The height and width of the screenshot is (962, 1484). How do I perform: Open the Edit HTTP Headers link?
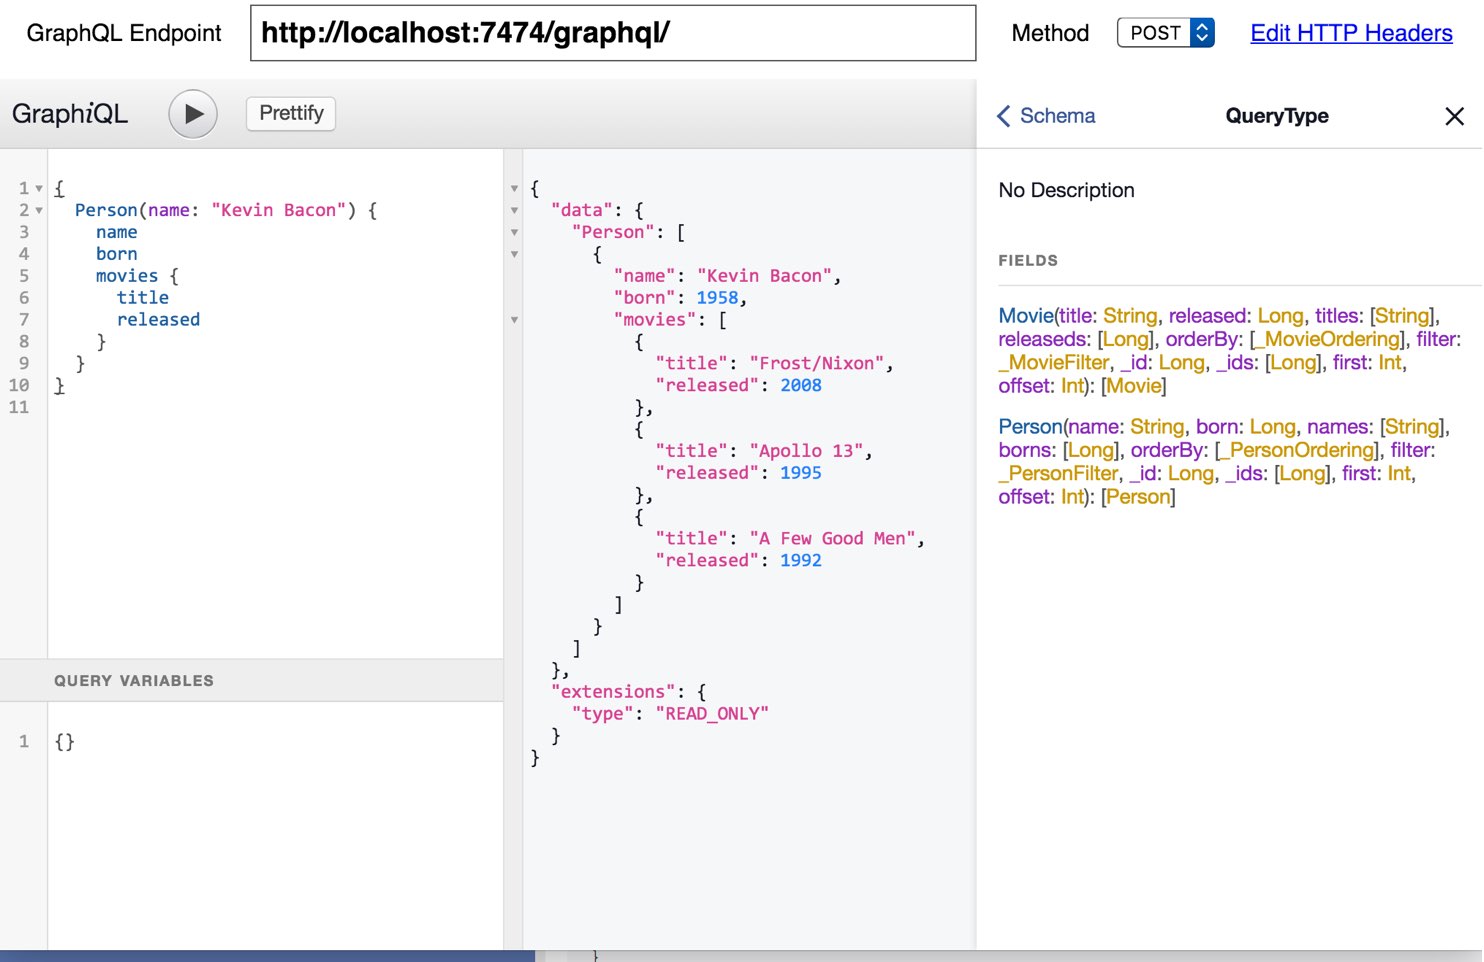click(x=1351, y=33)
